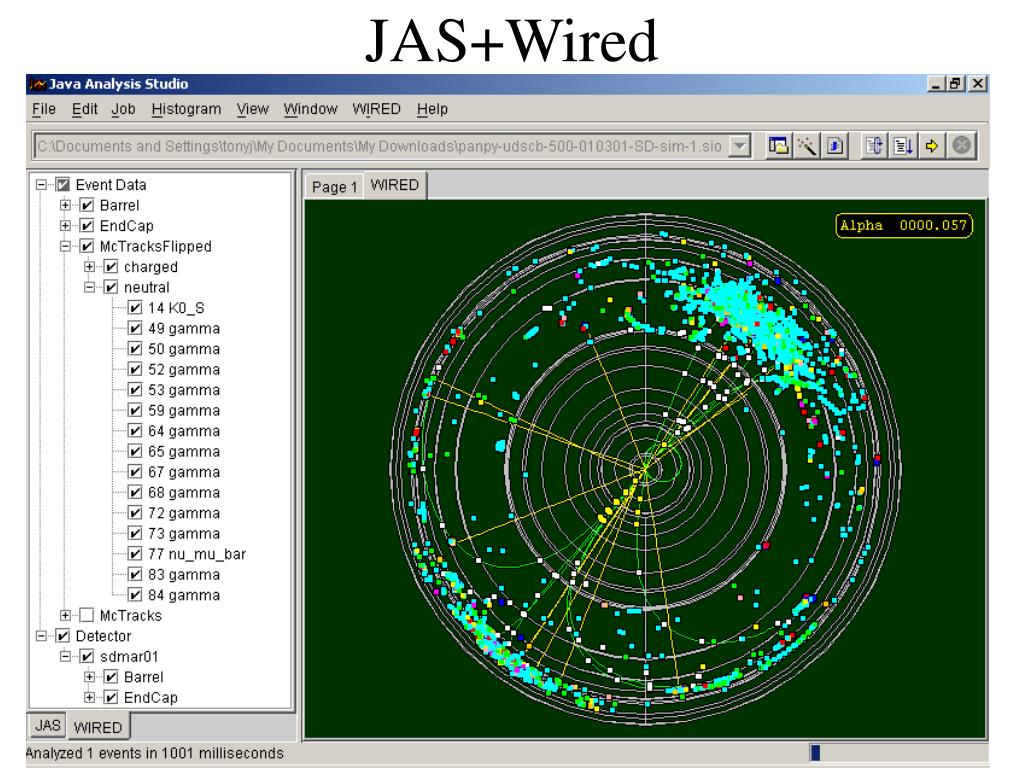Collapse the Detector node
Image resolution: width=1024 pixels, height=768 pixels.
coord(41,636)
